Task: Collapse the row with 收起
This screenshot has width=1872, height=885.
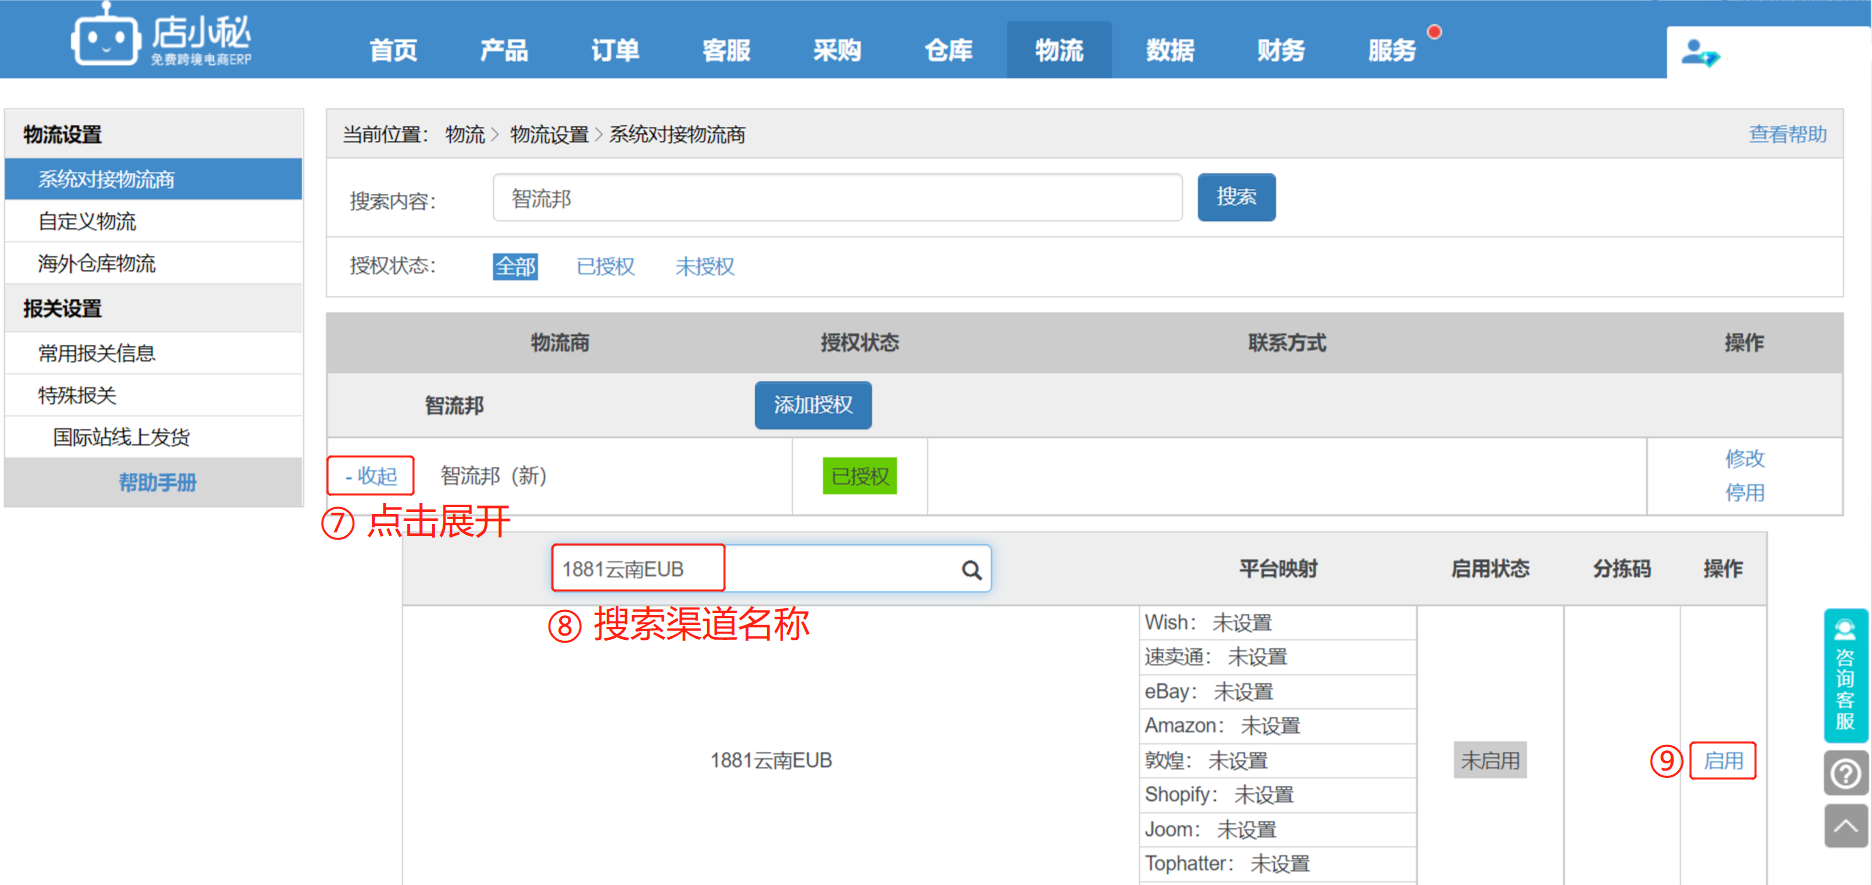Action: 370,476
